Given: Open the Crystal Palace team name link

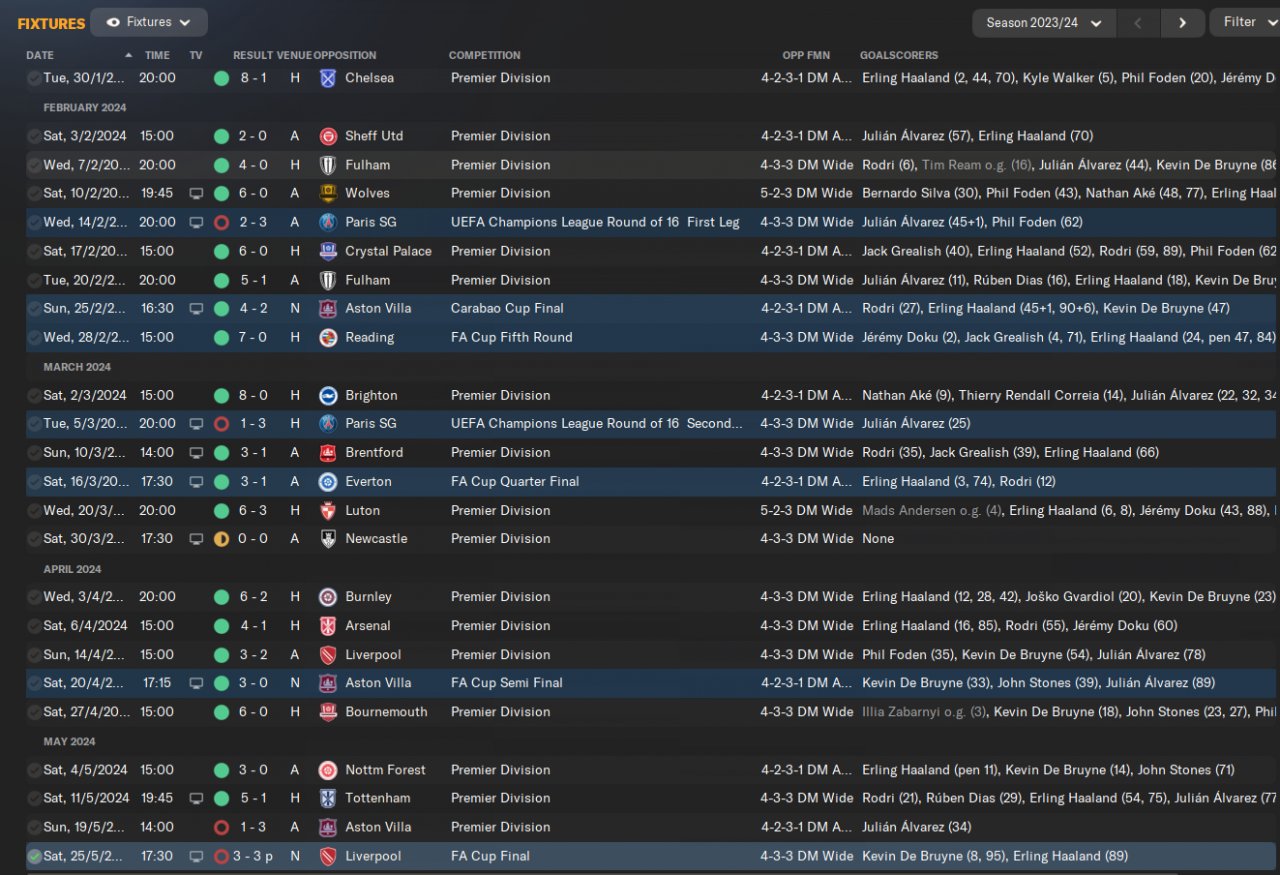Looking at the screenshot, I should tap(388, 251).
